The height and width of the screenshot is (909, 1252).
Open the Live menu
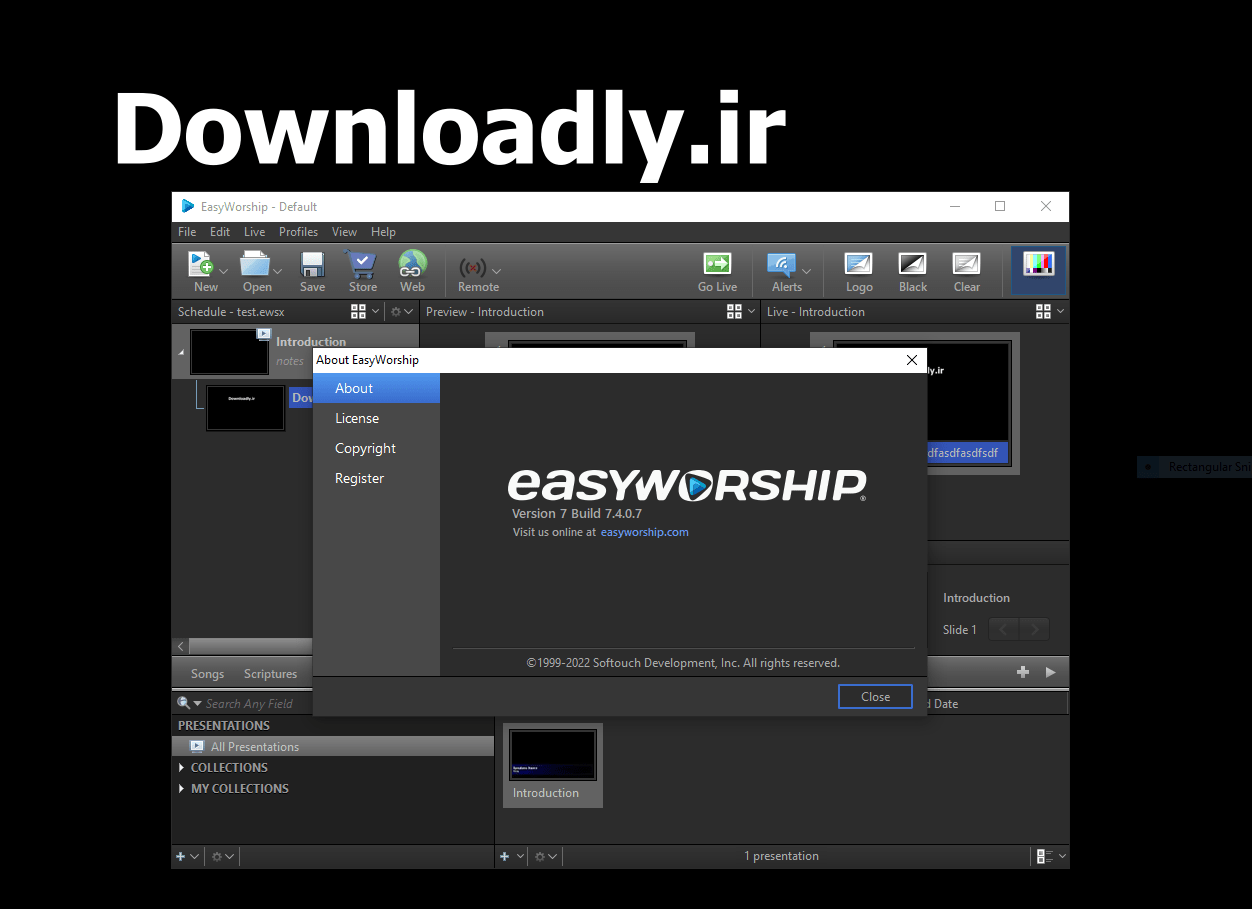(x=254, y=232)
